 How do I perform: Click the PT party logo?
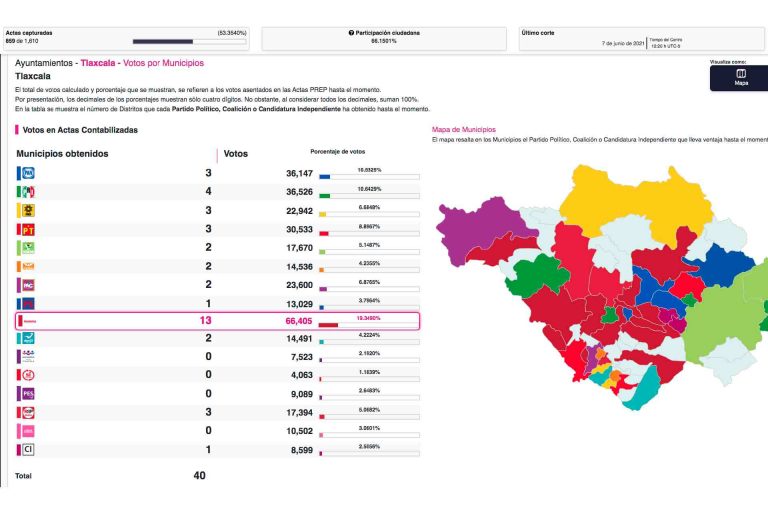click(x=28, y=229)
